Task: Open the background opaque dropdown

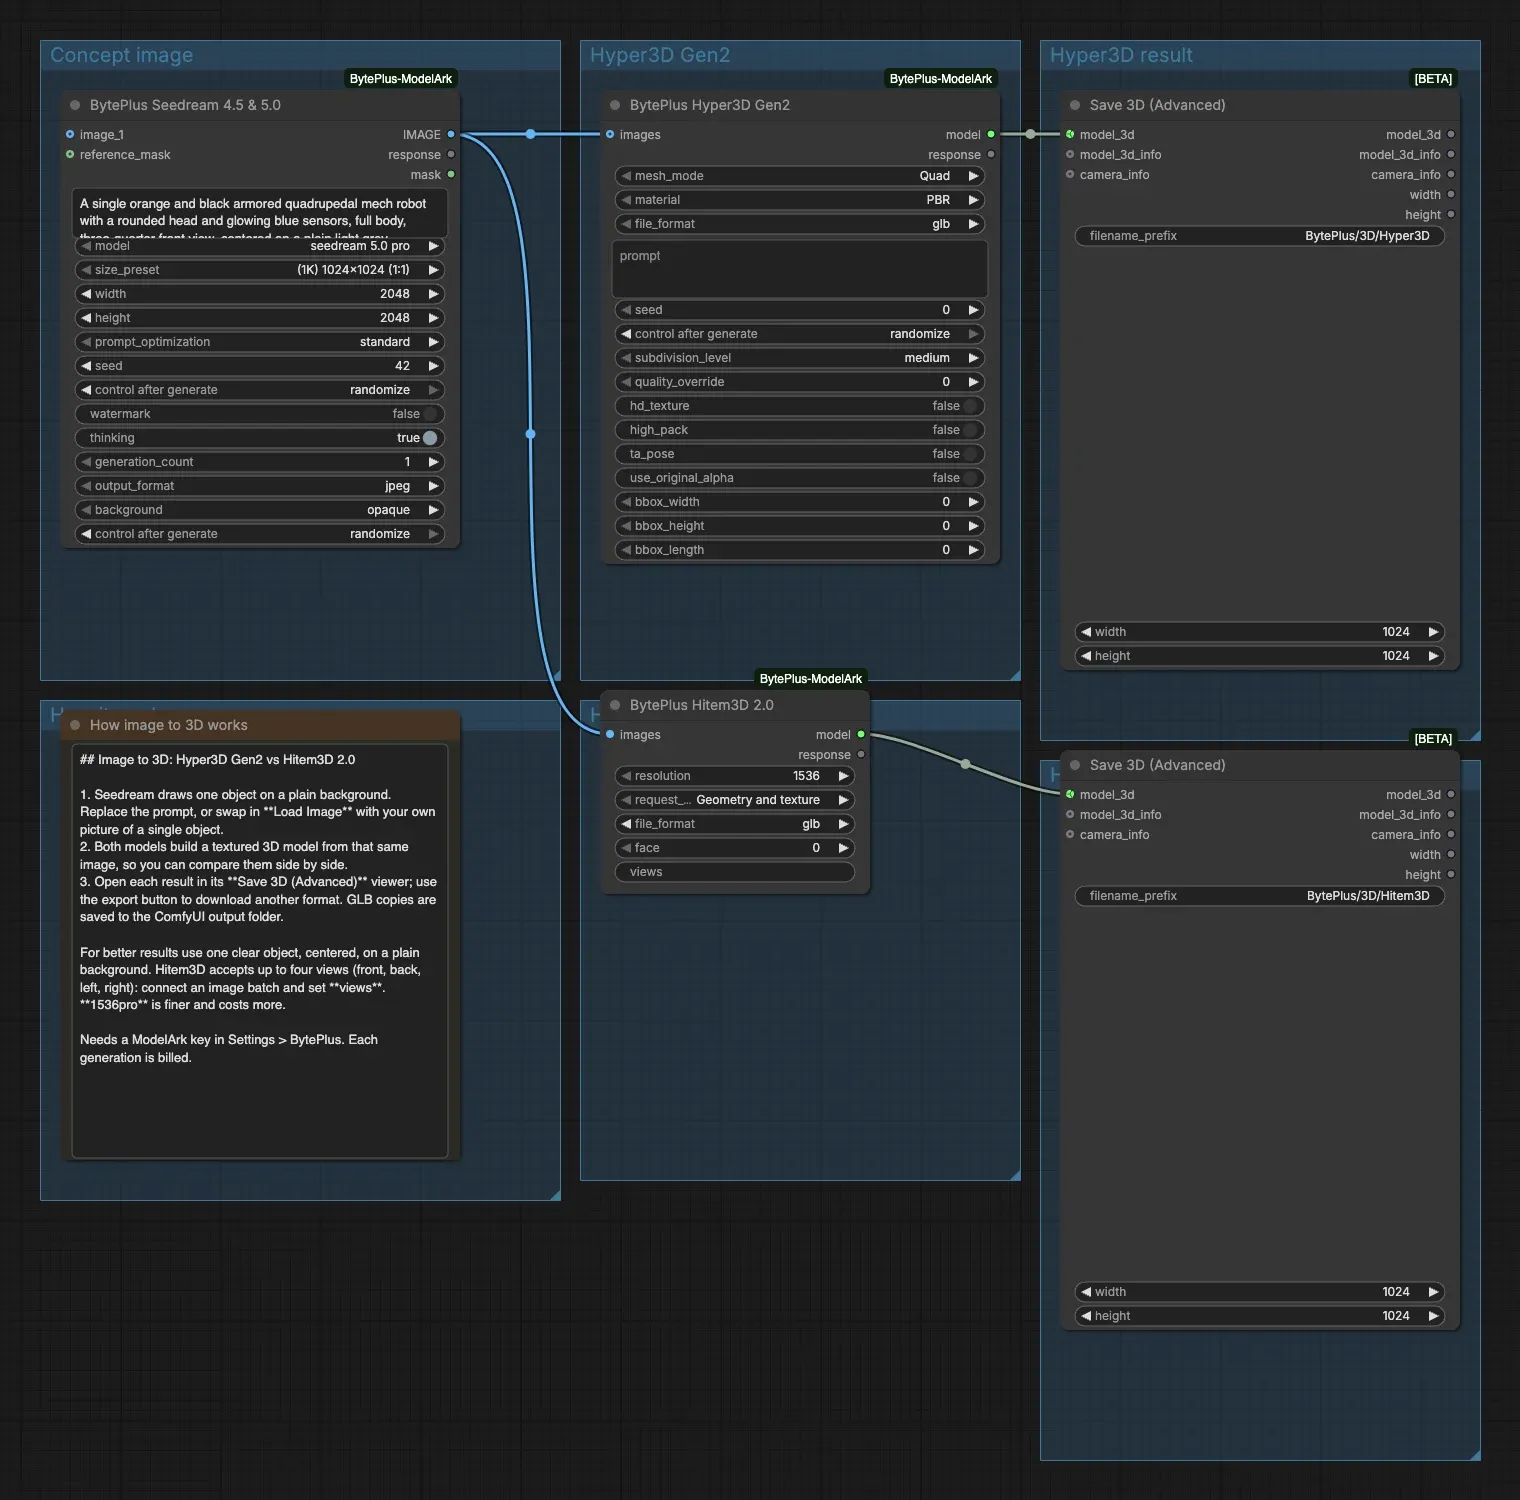Action: click(260, 510)
